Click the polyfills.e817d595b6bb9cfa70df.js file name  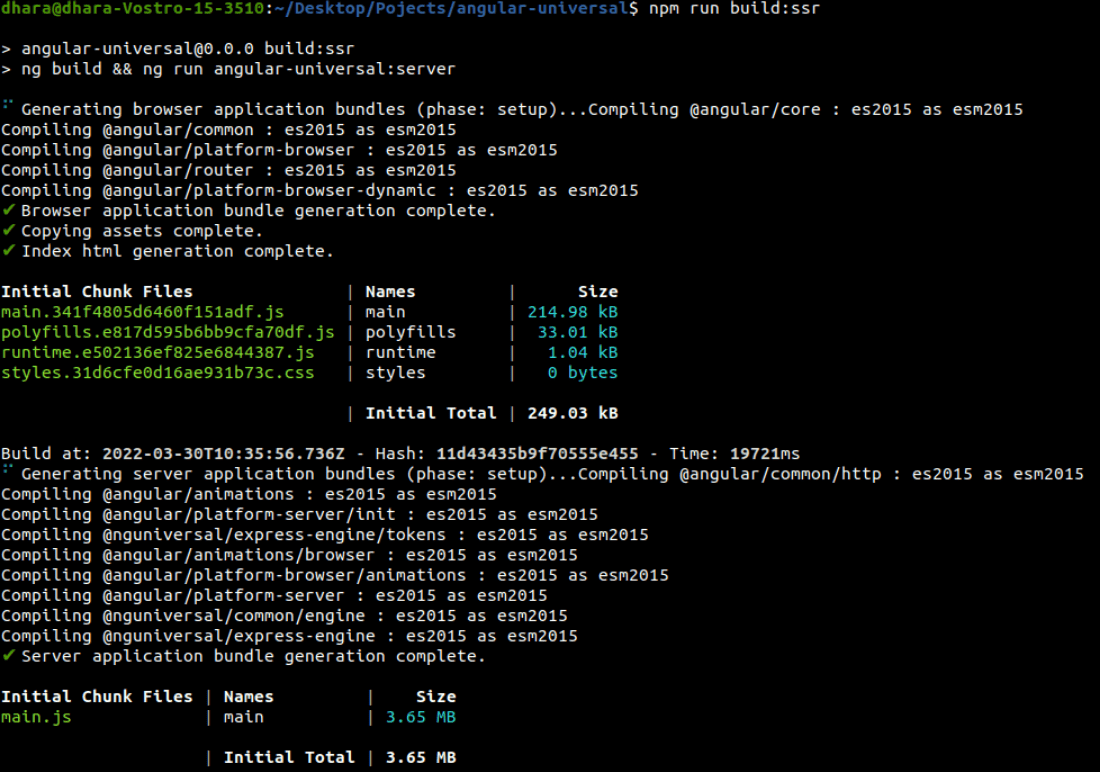click(x=168, y=332)
